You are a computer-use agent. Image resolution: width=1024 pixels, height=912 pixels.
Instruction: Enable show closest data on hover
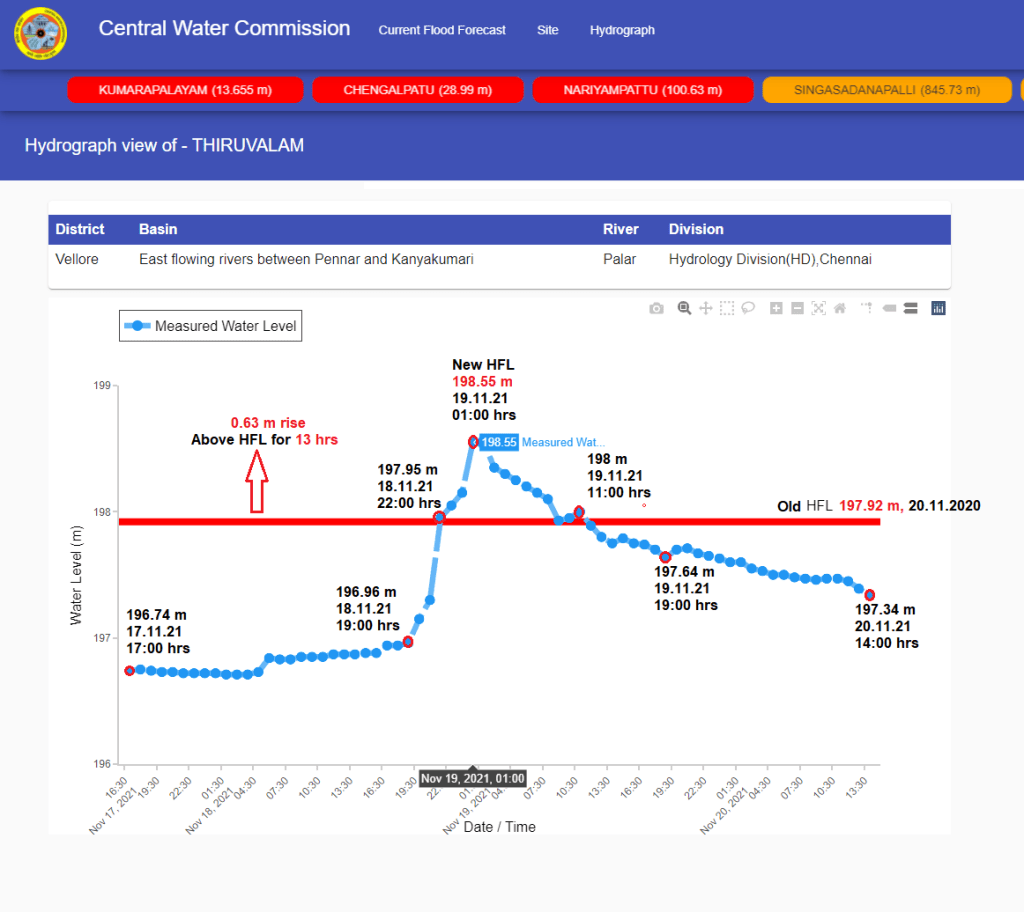tap(888, 308)
